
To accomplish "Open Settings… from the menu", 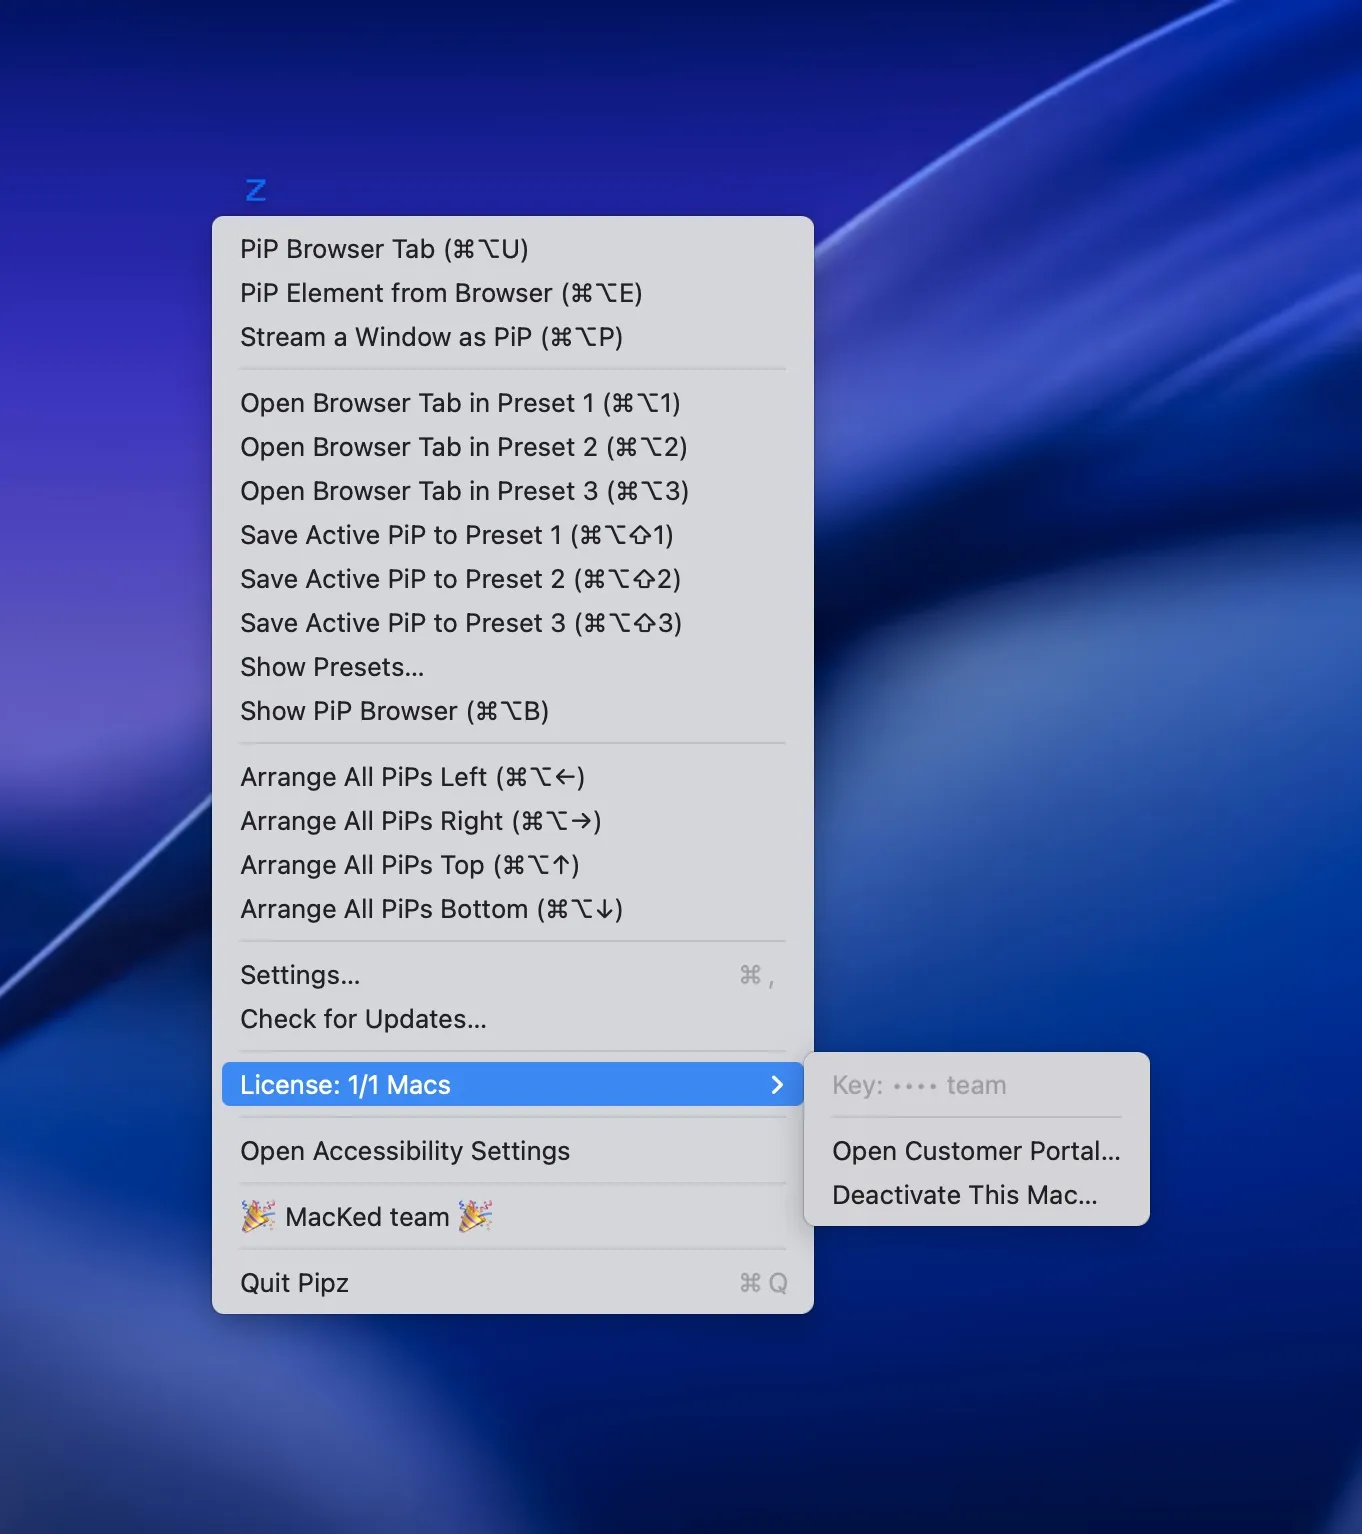I will coord(513,975).
